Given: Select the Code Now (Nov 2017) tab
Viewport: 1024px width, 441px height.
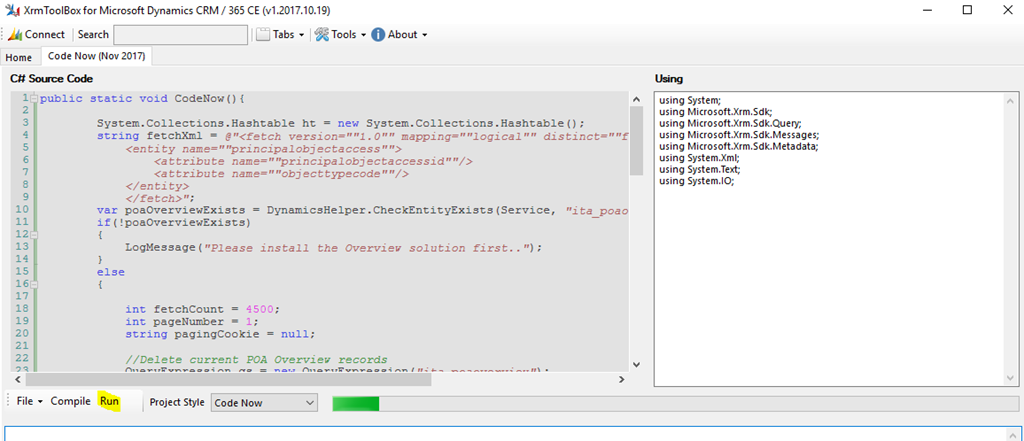Looking at the screenshot, I should (96, 56).
